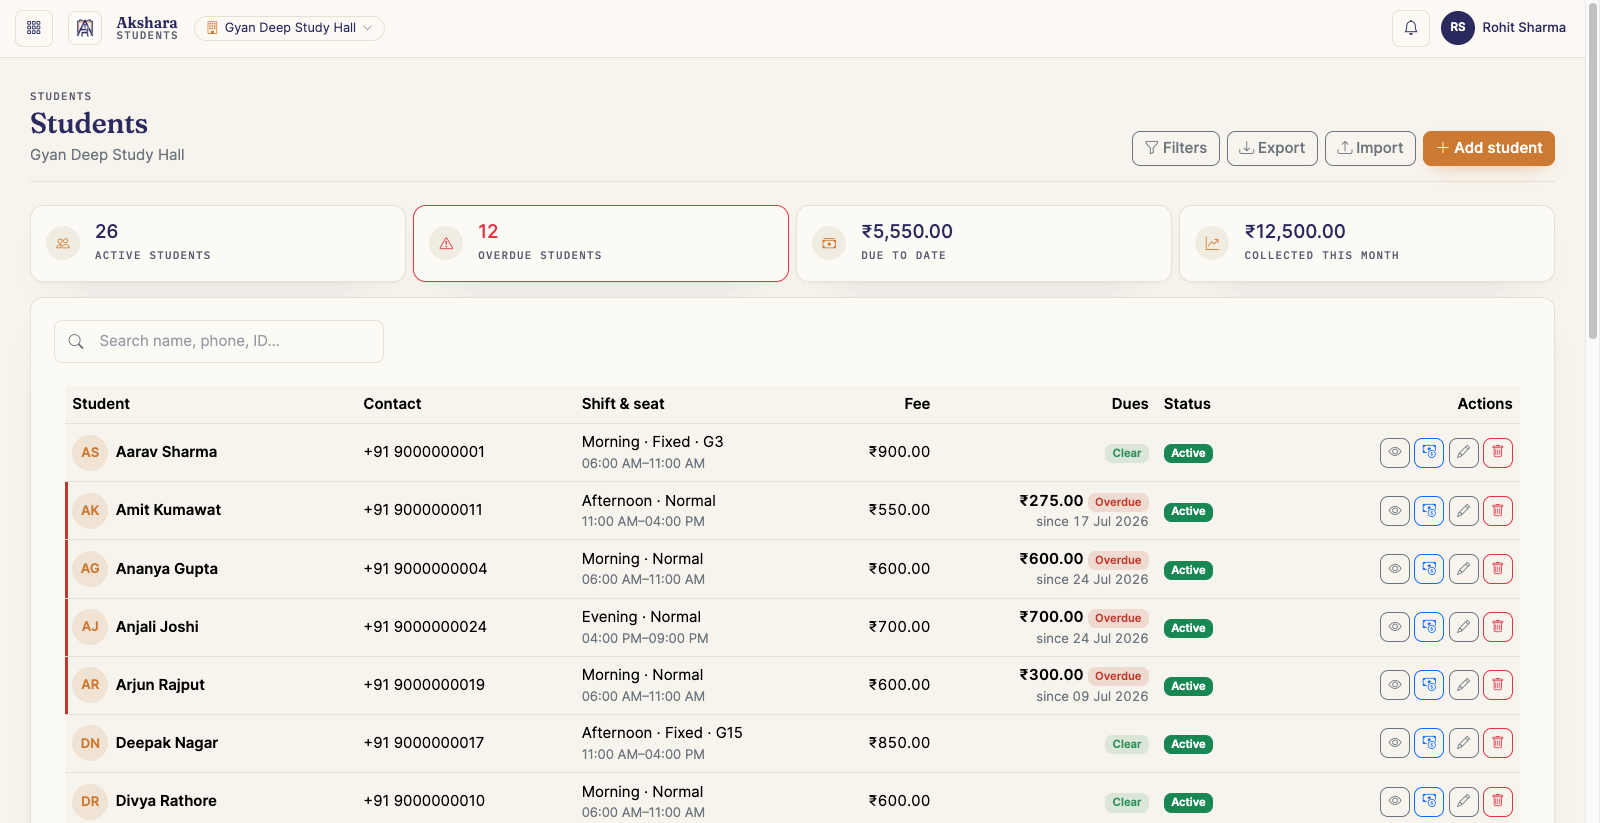Click the Contact column header
Image resolution: width=1600 pixels, height=823 pixels.
tap(392, 404)
